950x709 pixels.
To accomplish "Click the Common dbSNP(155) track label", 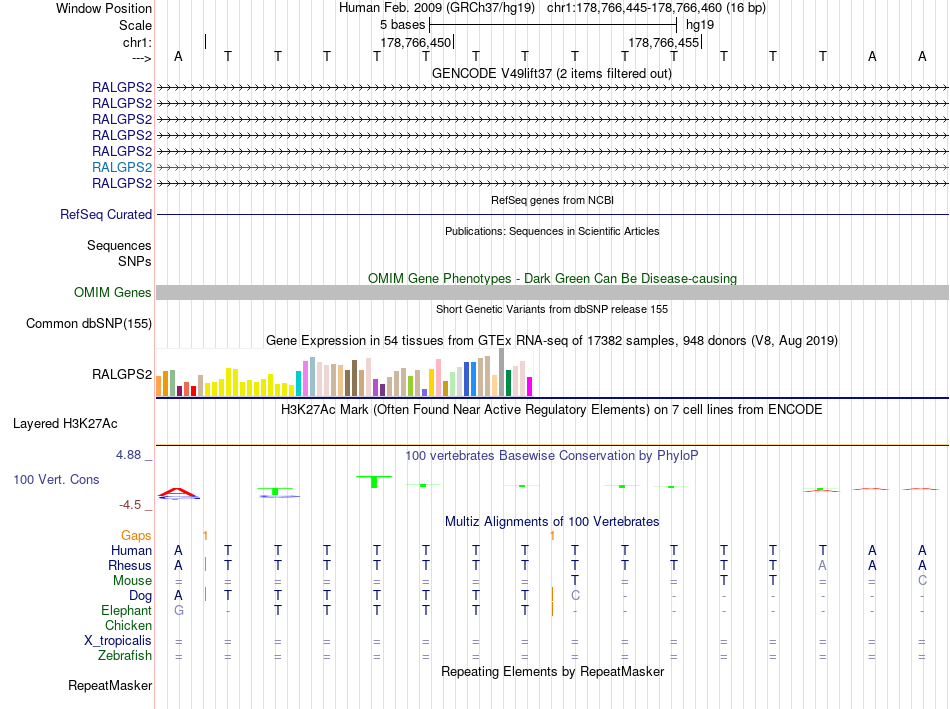I will tap(88, 324).
